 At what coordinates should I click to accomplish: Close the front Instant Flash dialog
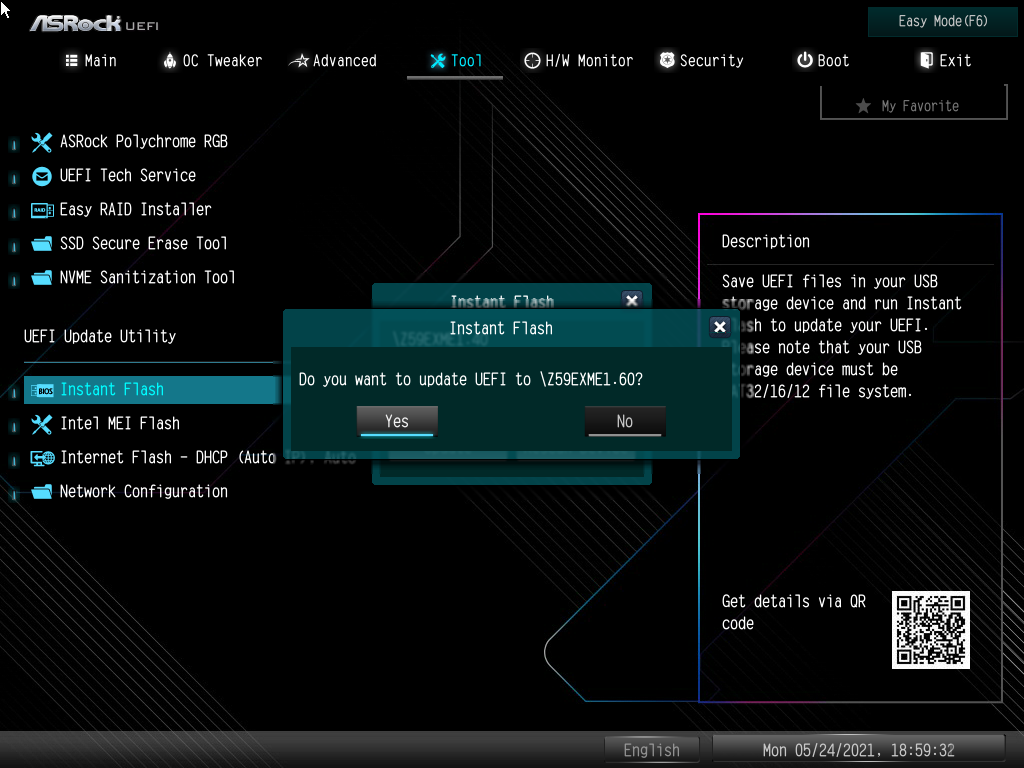720,327
